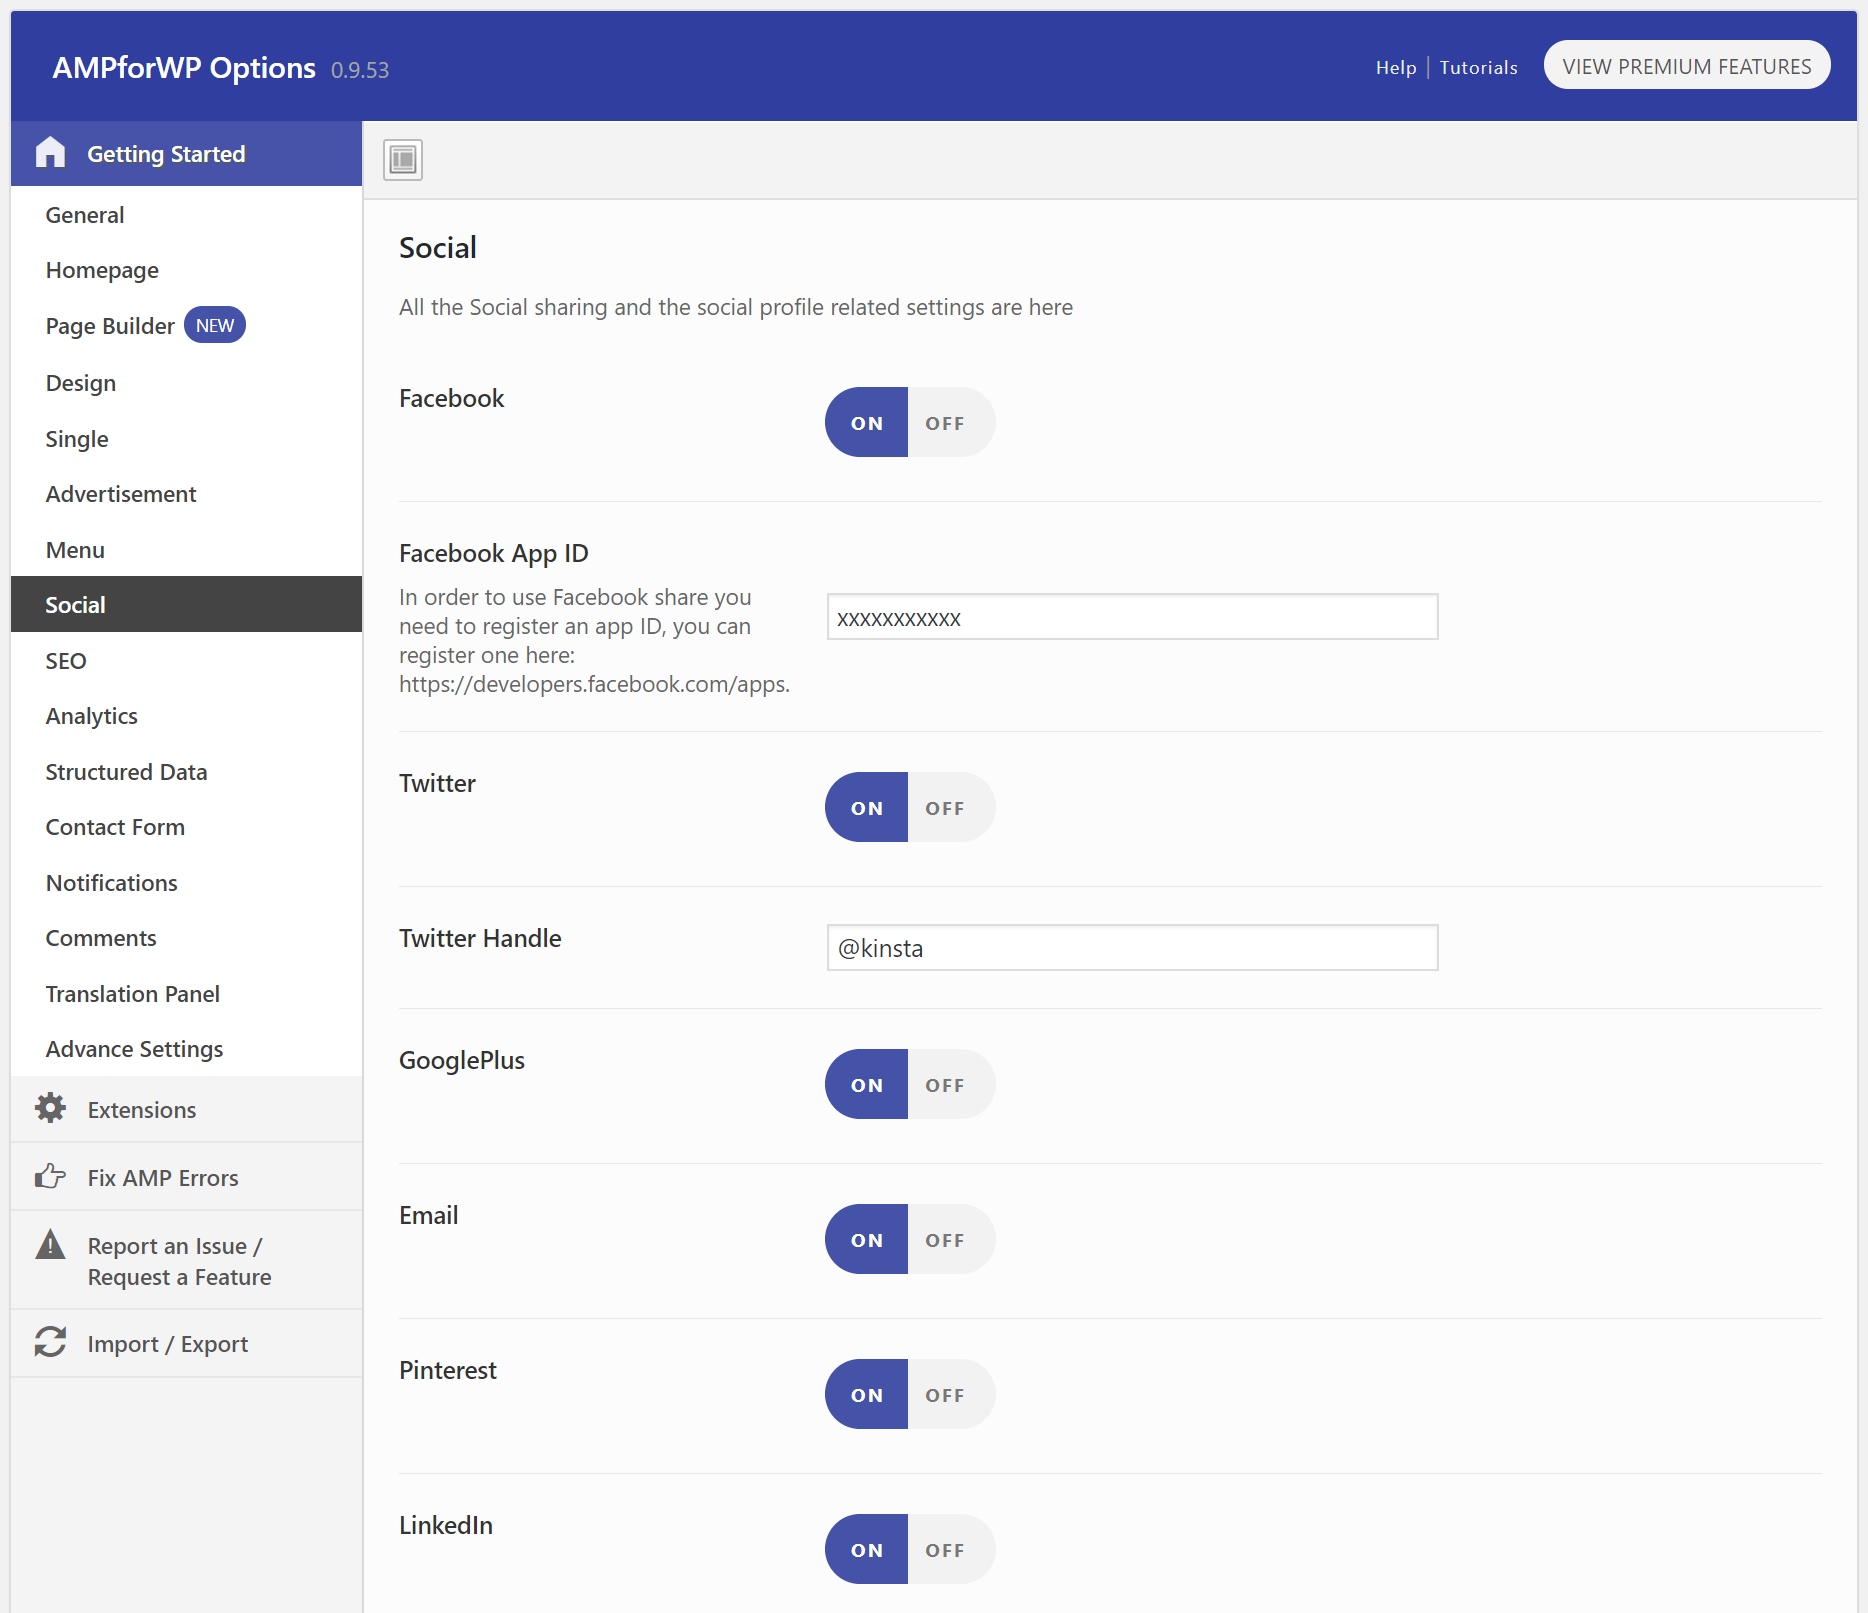This screenshot has height=1613, width=1868.
Task: Click the refresh arrows Import / Export icon
Action: pos(50,1342)
